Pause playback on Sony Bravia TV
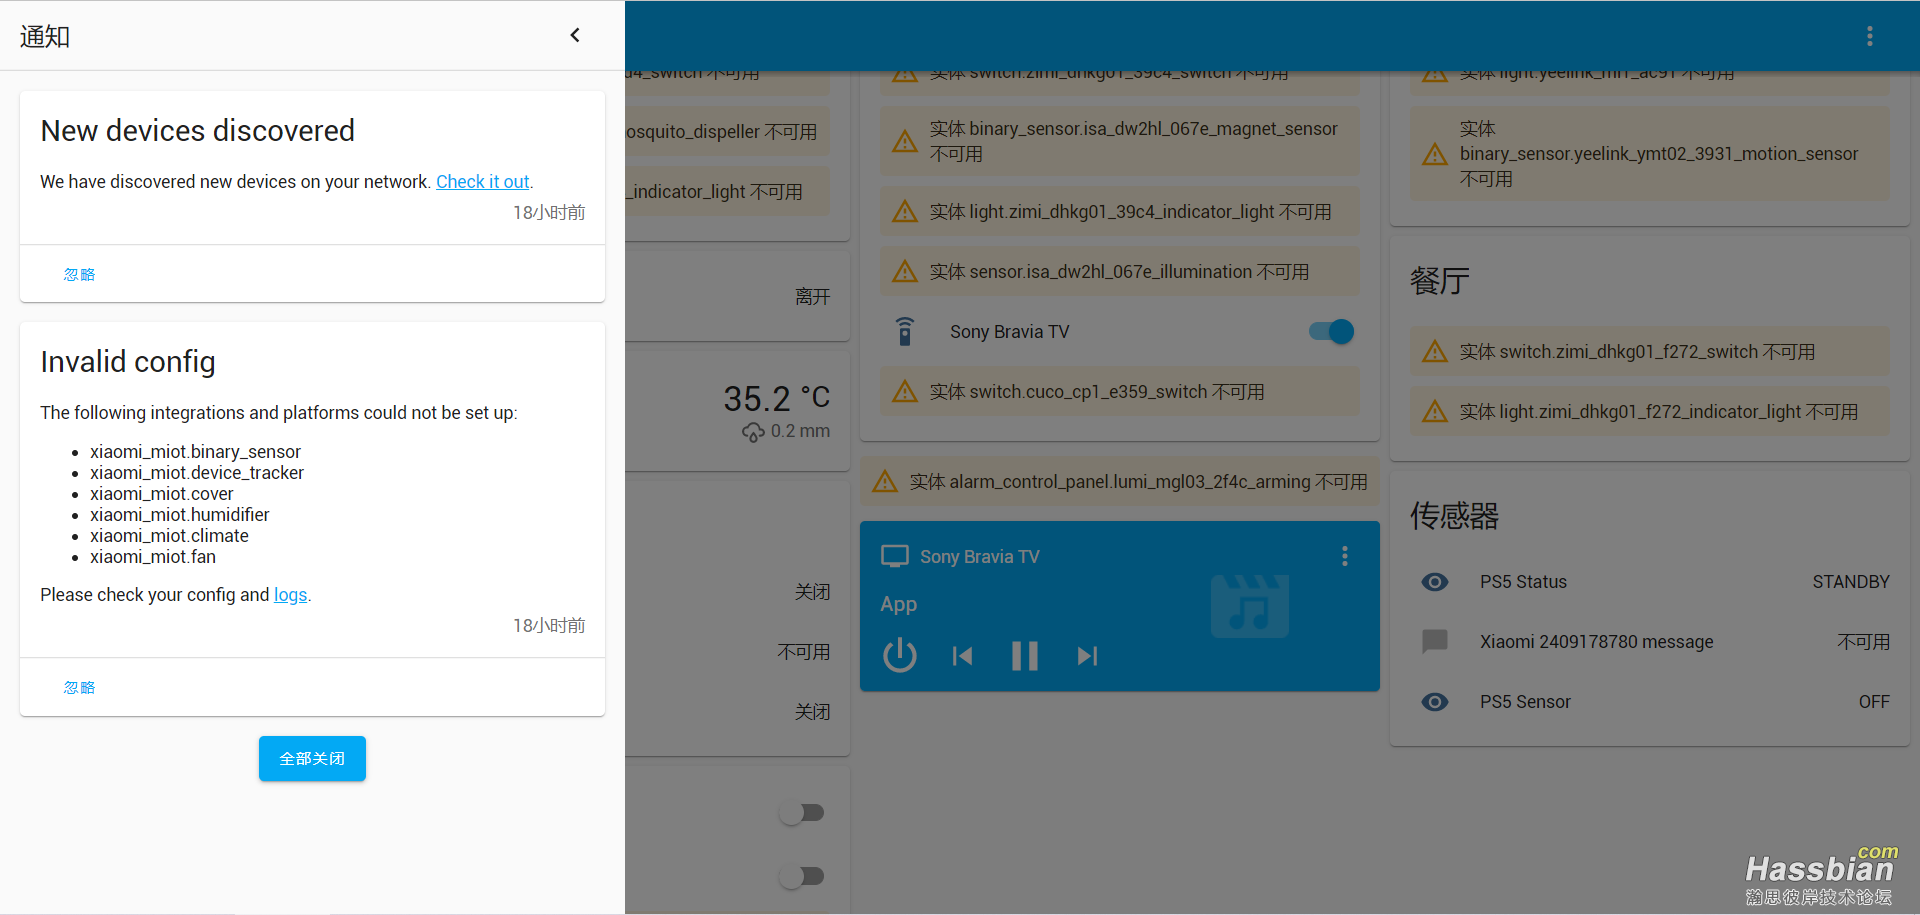The height and width of the screenshot is (915, 1920). [1025, 656]
